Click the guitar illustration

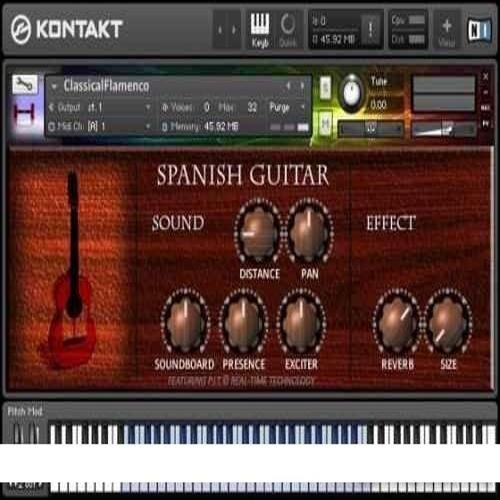coord(73,270)
